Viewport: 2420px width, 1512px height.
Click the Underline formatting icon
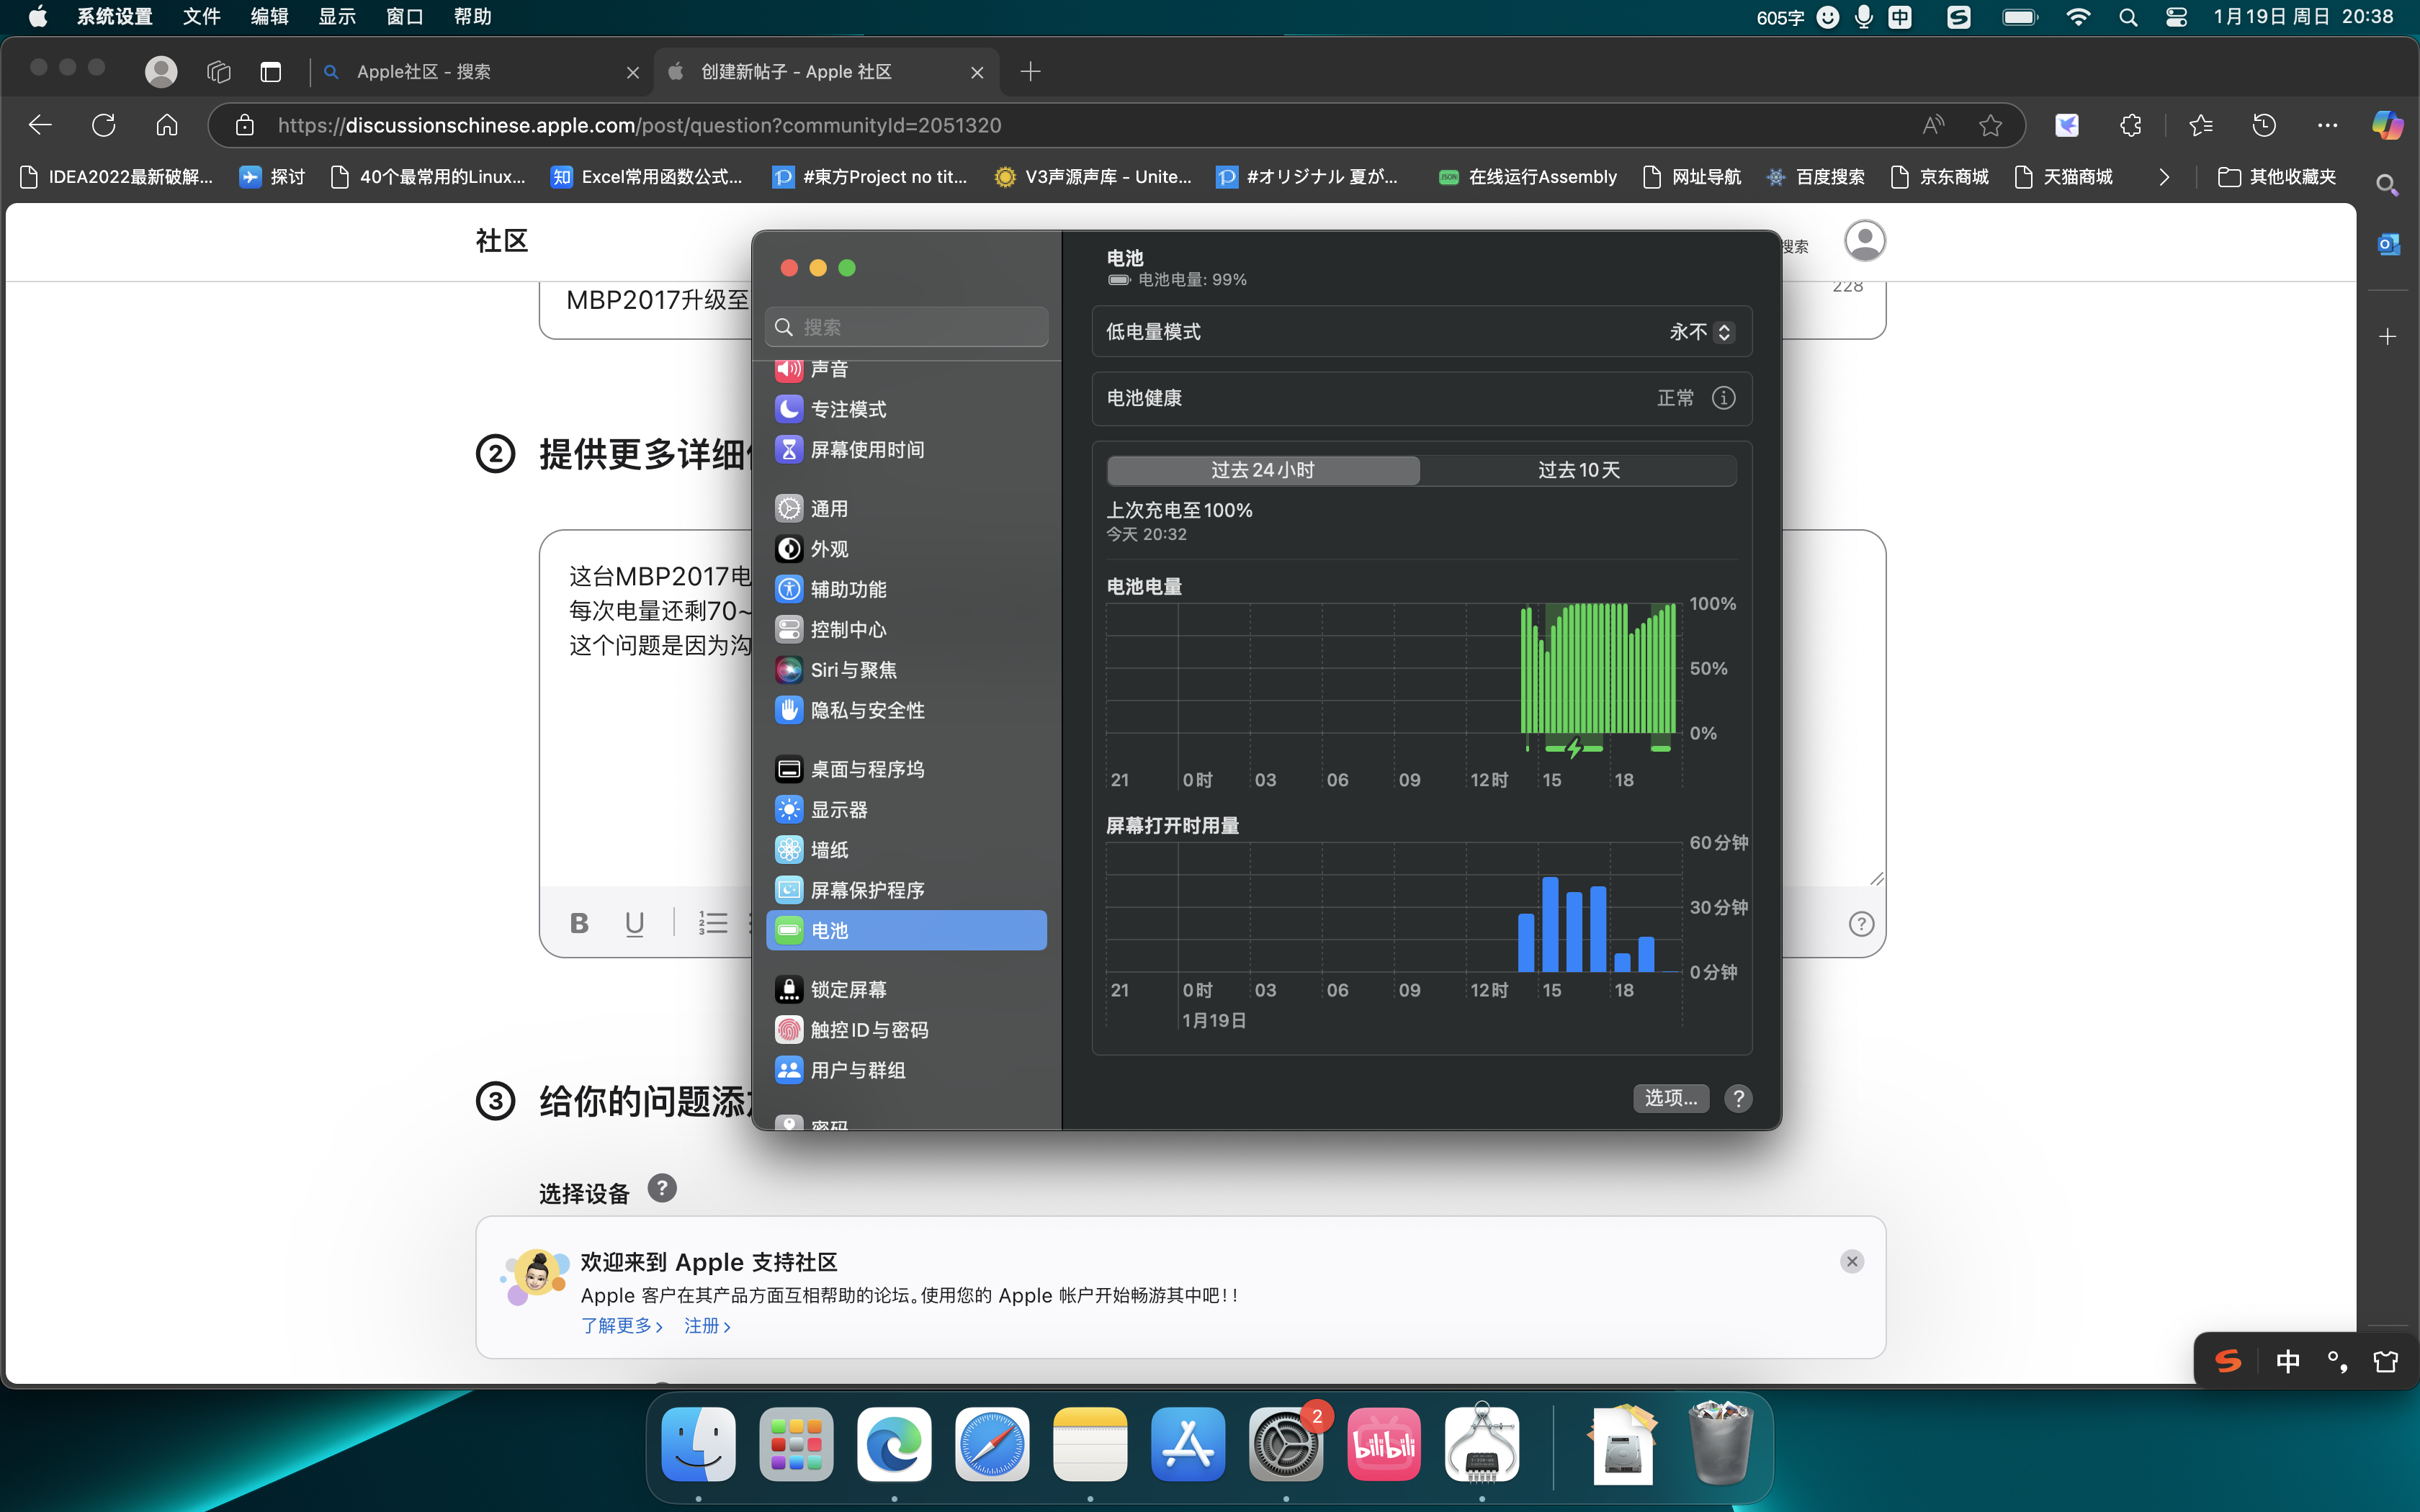coord(634,923)
